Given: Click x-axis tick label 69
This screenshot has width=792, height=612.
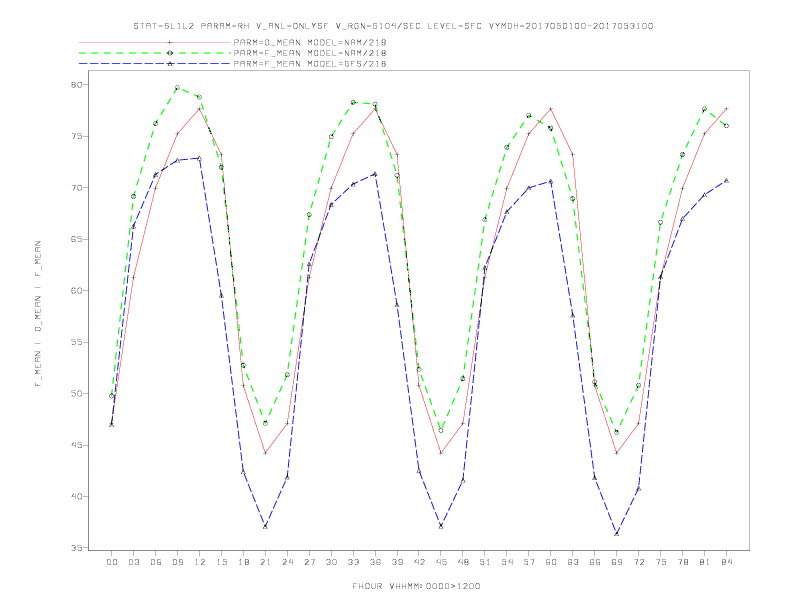Looking at the screenshot, I should [617, 562].
